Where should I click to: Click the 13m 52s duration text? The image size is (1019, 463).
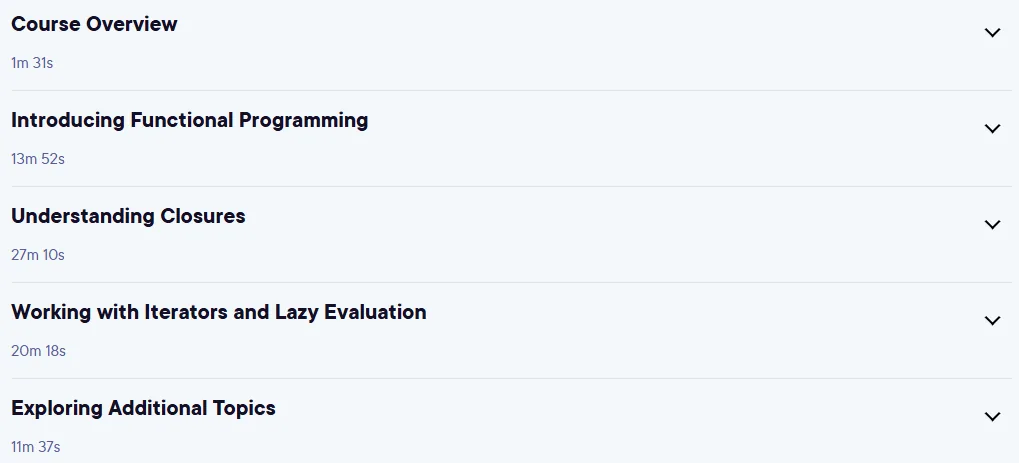(x=38, y=159)
